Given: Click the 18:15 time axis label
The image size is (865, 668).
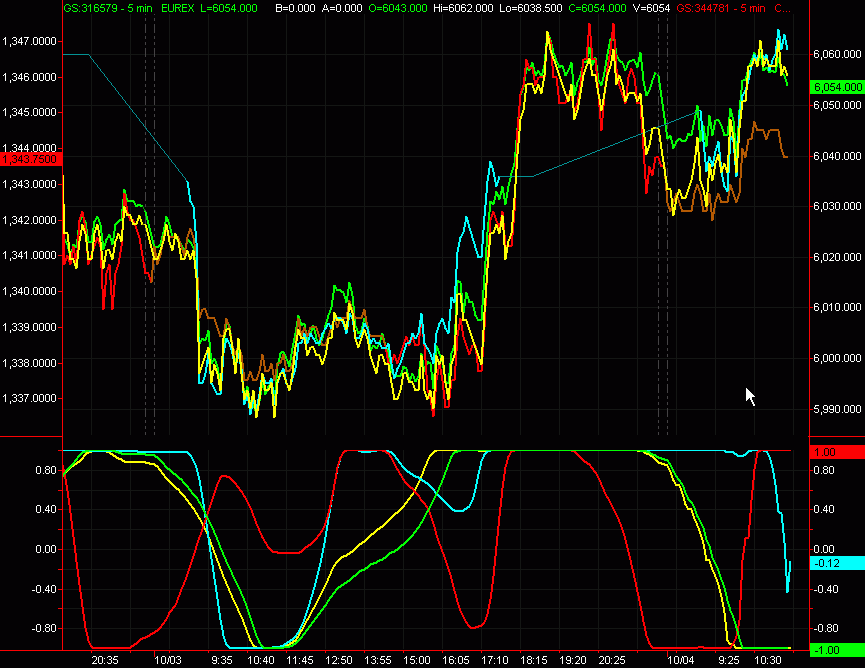Looking at the screenshot, I should (x=534, y=660).
